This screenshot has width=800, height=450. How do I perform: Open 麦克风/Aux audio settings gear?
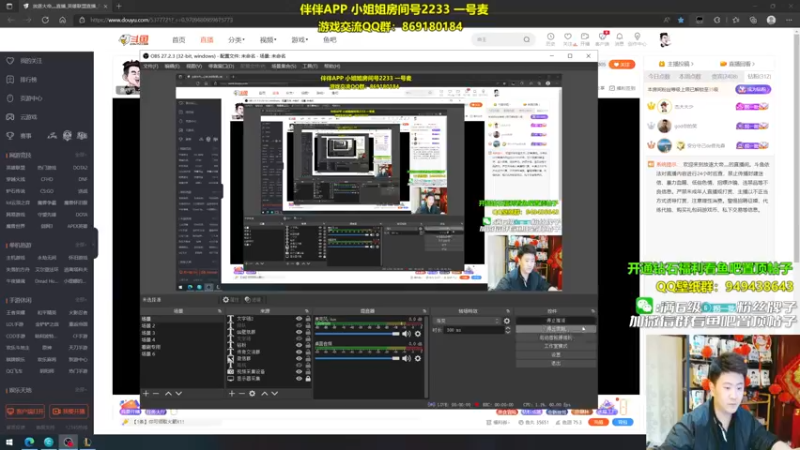click(x=418, y=334)
